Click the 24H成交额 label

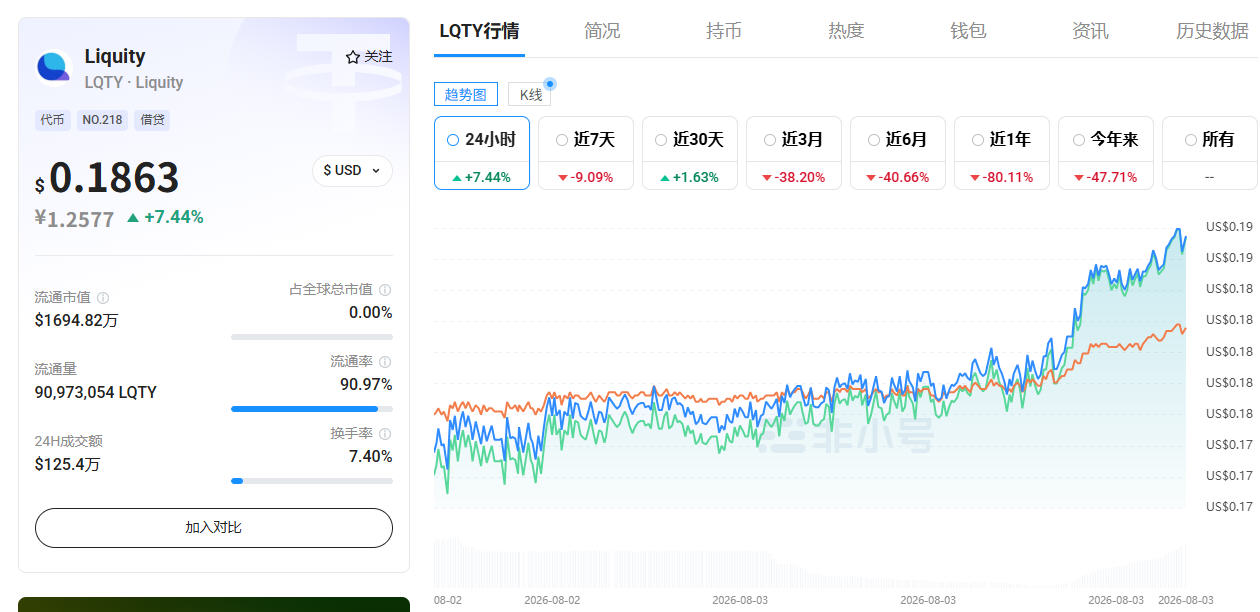point(69,441)
